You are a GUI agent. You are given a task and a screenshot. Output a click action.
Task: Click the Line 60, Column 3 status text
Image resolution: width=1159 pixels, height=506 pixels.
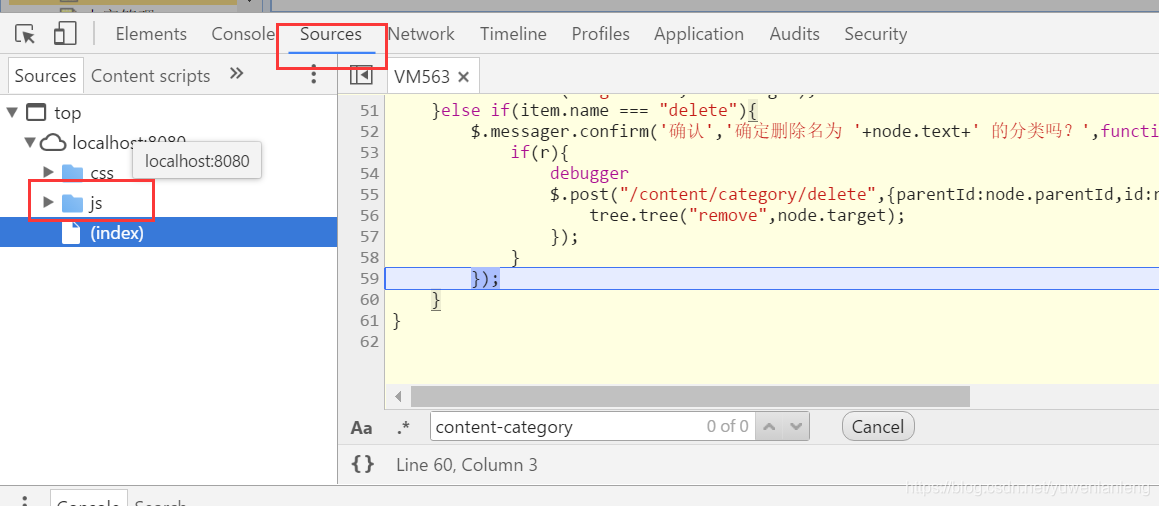tap(466, 465)
